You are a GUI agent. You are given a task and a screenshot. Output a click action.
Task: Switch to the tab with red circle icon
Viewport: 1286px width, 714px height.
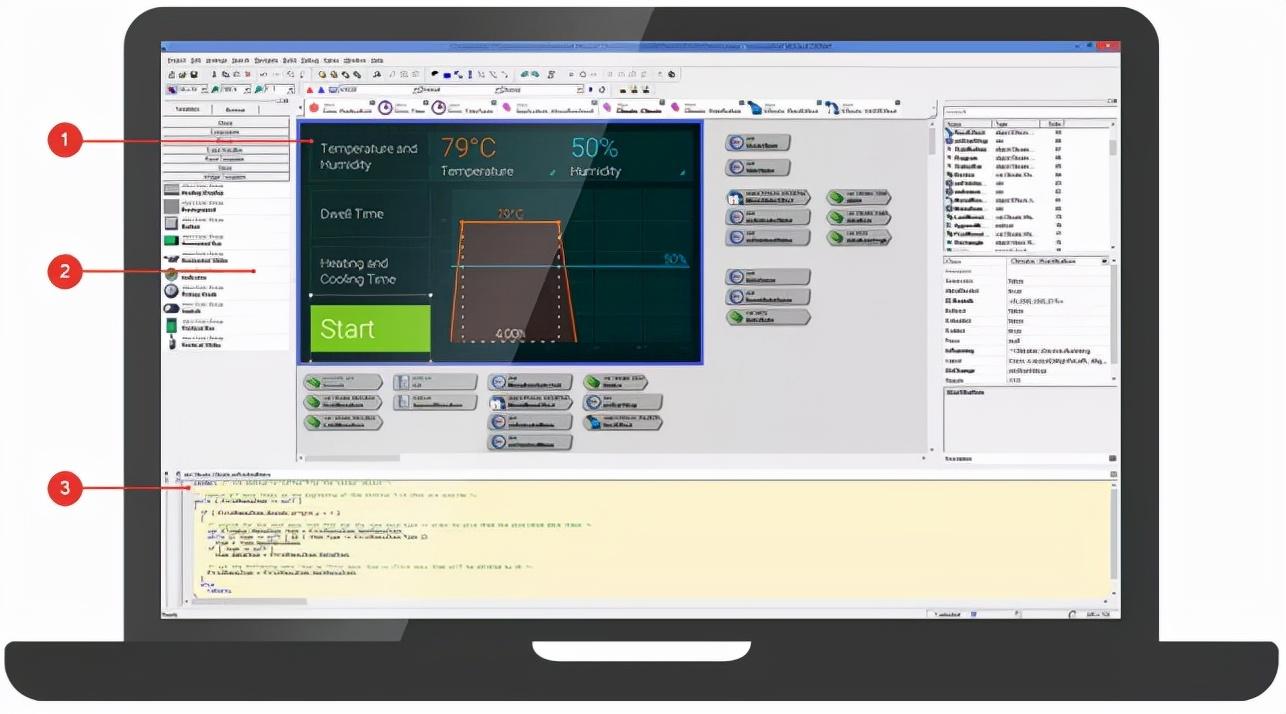coord(340,108)
